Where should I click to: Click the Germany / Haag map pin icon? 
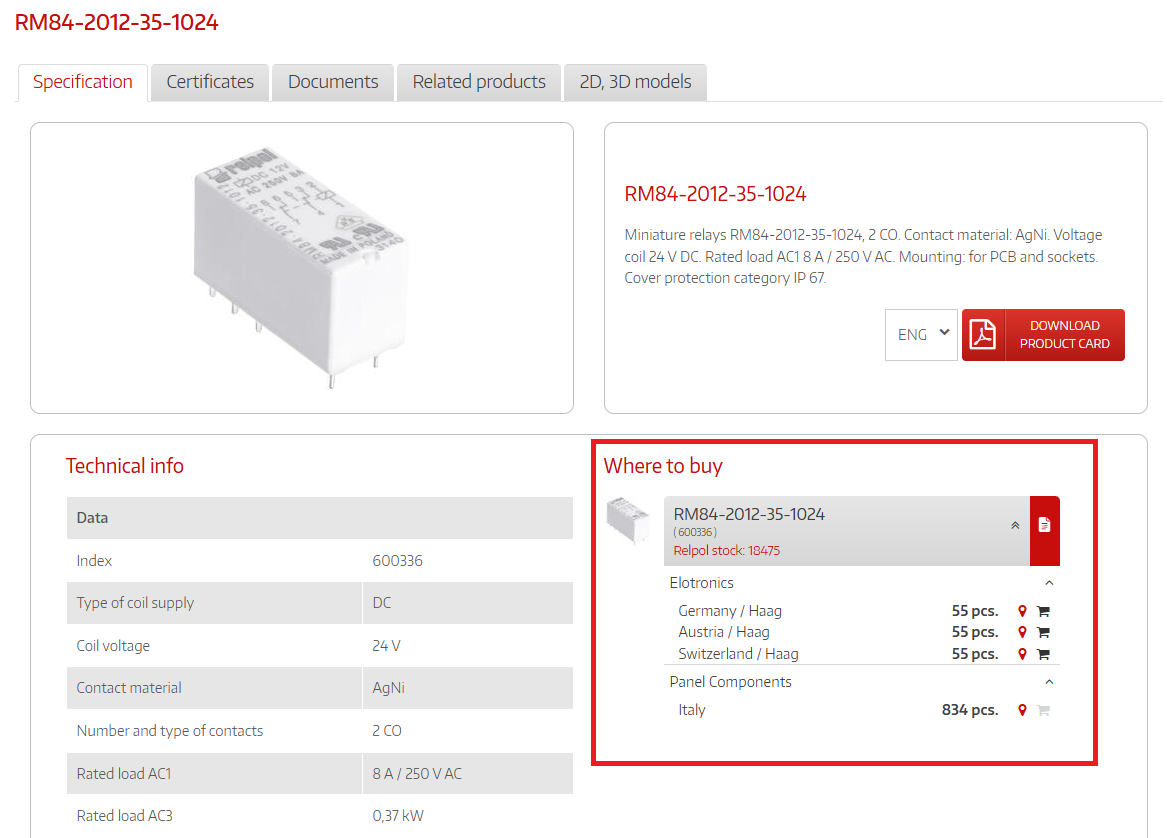click(x=1022, y=611)
